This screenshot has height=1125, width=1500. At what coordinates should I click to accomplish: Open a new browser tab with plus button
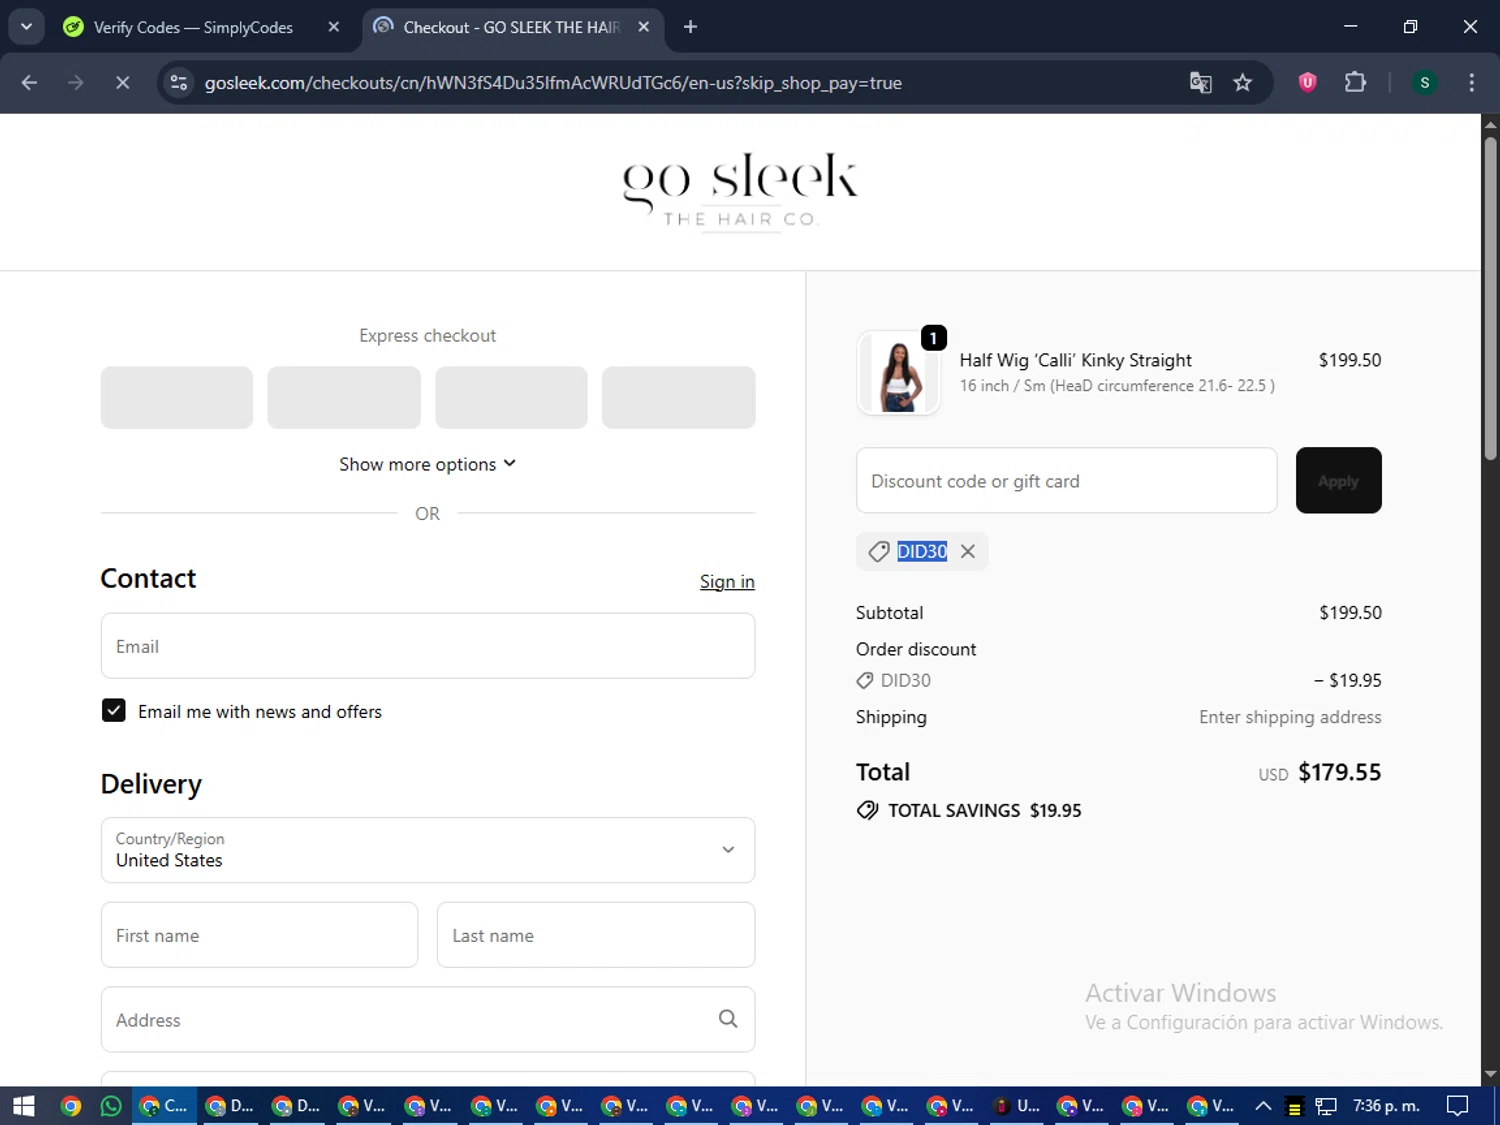690,27
